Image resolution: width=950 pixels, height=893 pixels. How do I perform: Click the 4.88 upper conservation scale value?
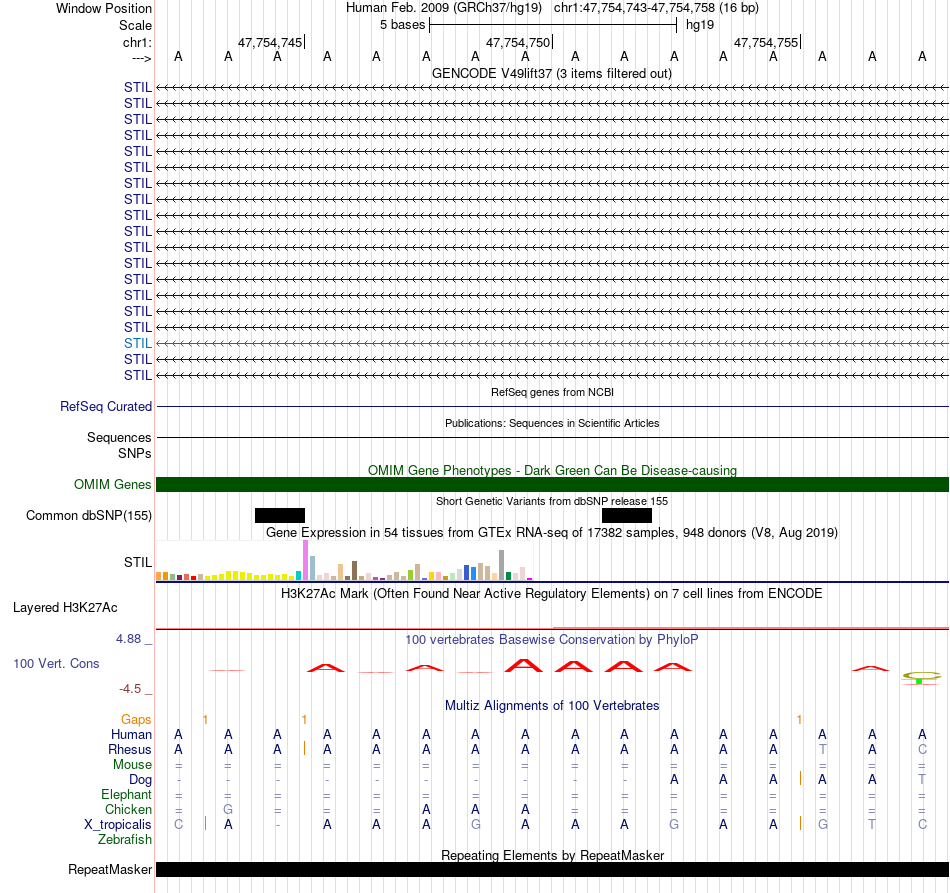point(128,639)
